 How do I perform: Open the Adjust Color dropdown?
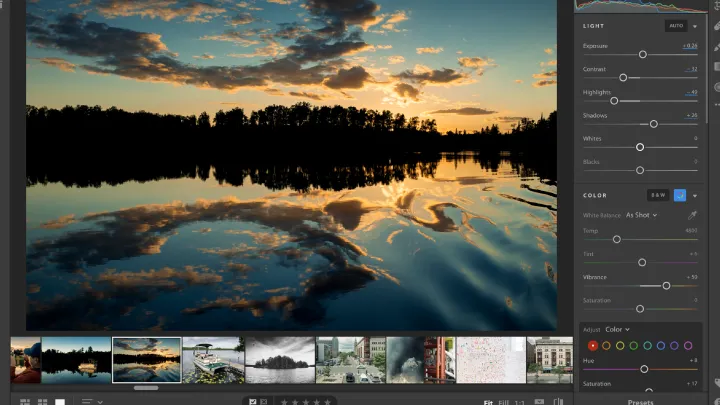(x=617, y=329)
